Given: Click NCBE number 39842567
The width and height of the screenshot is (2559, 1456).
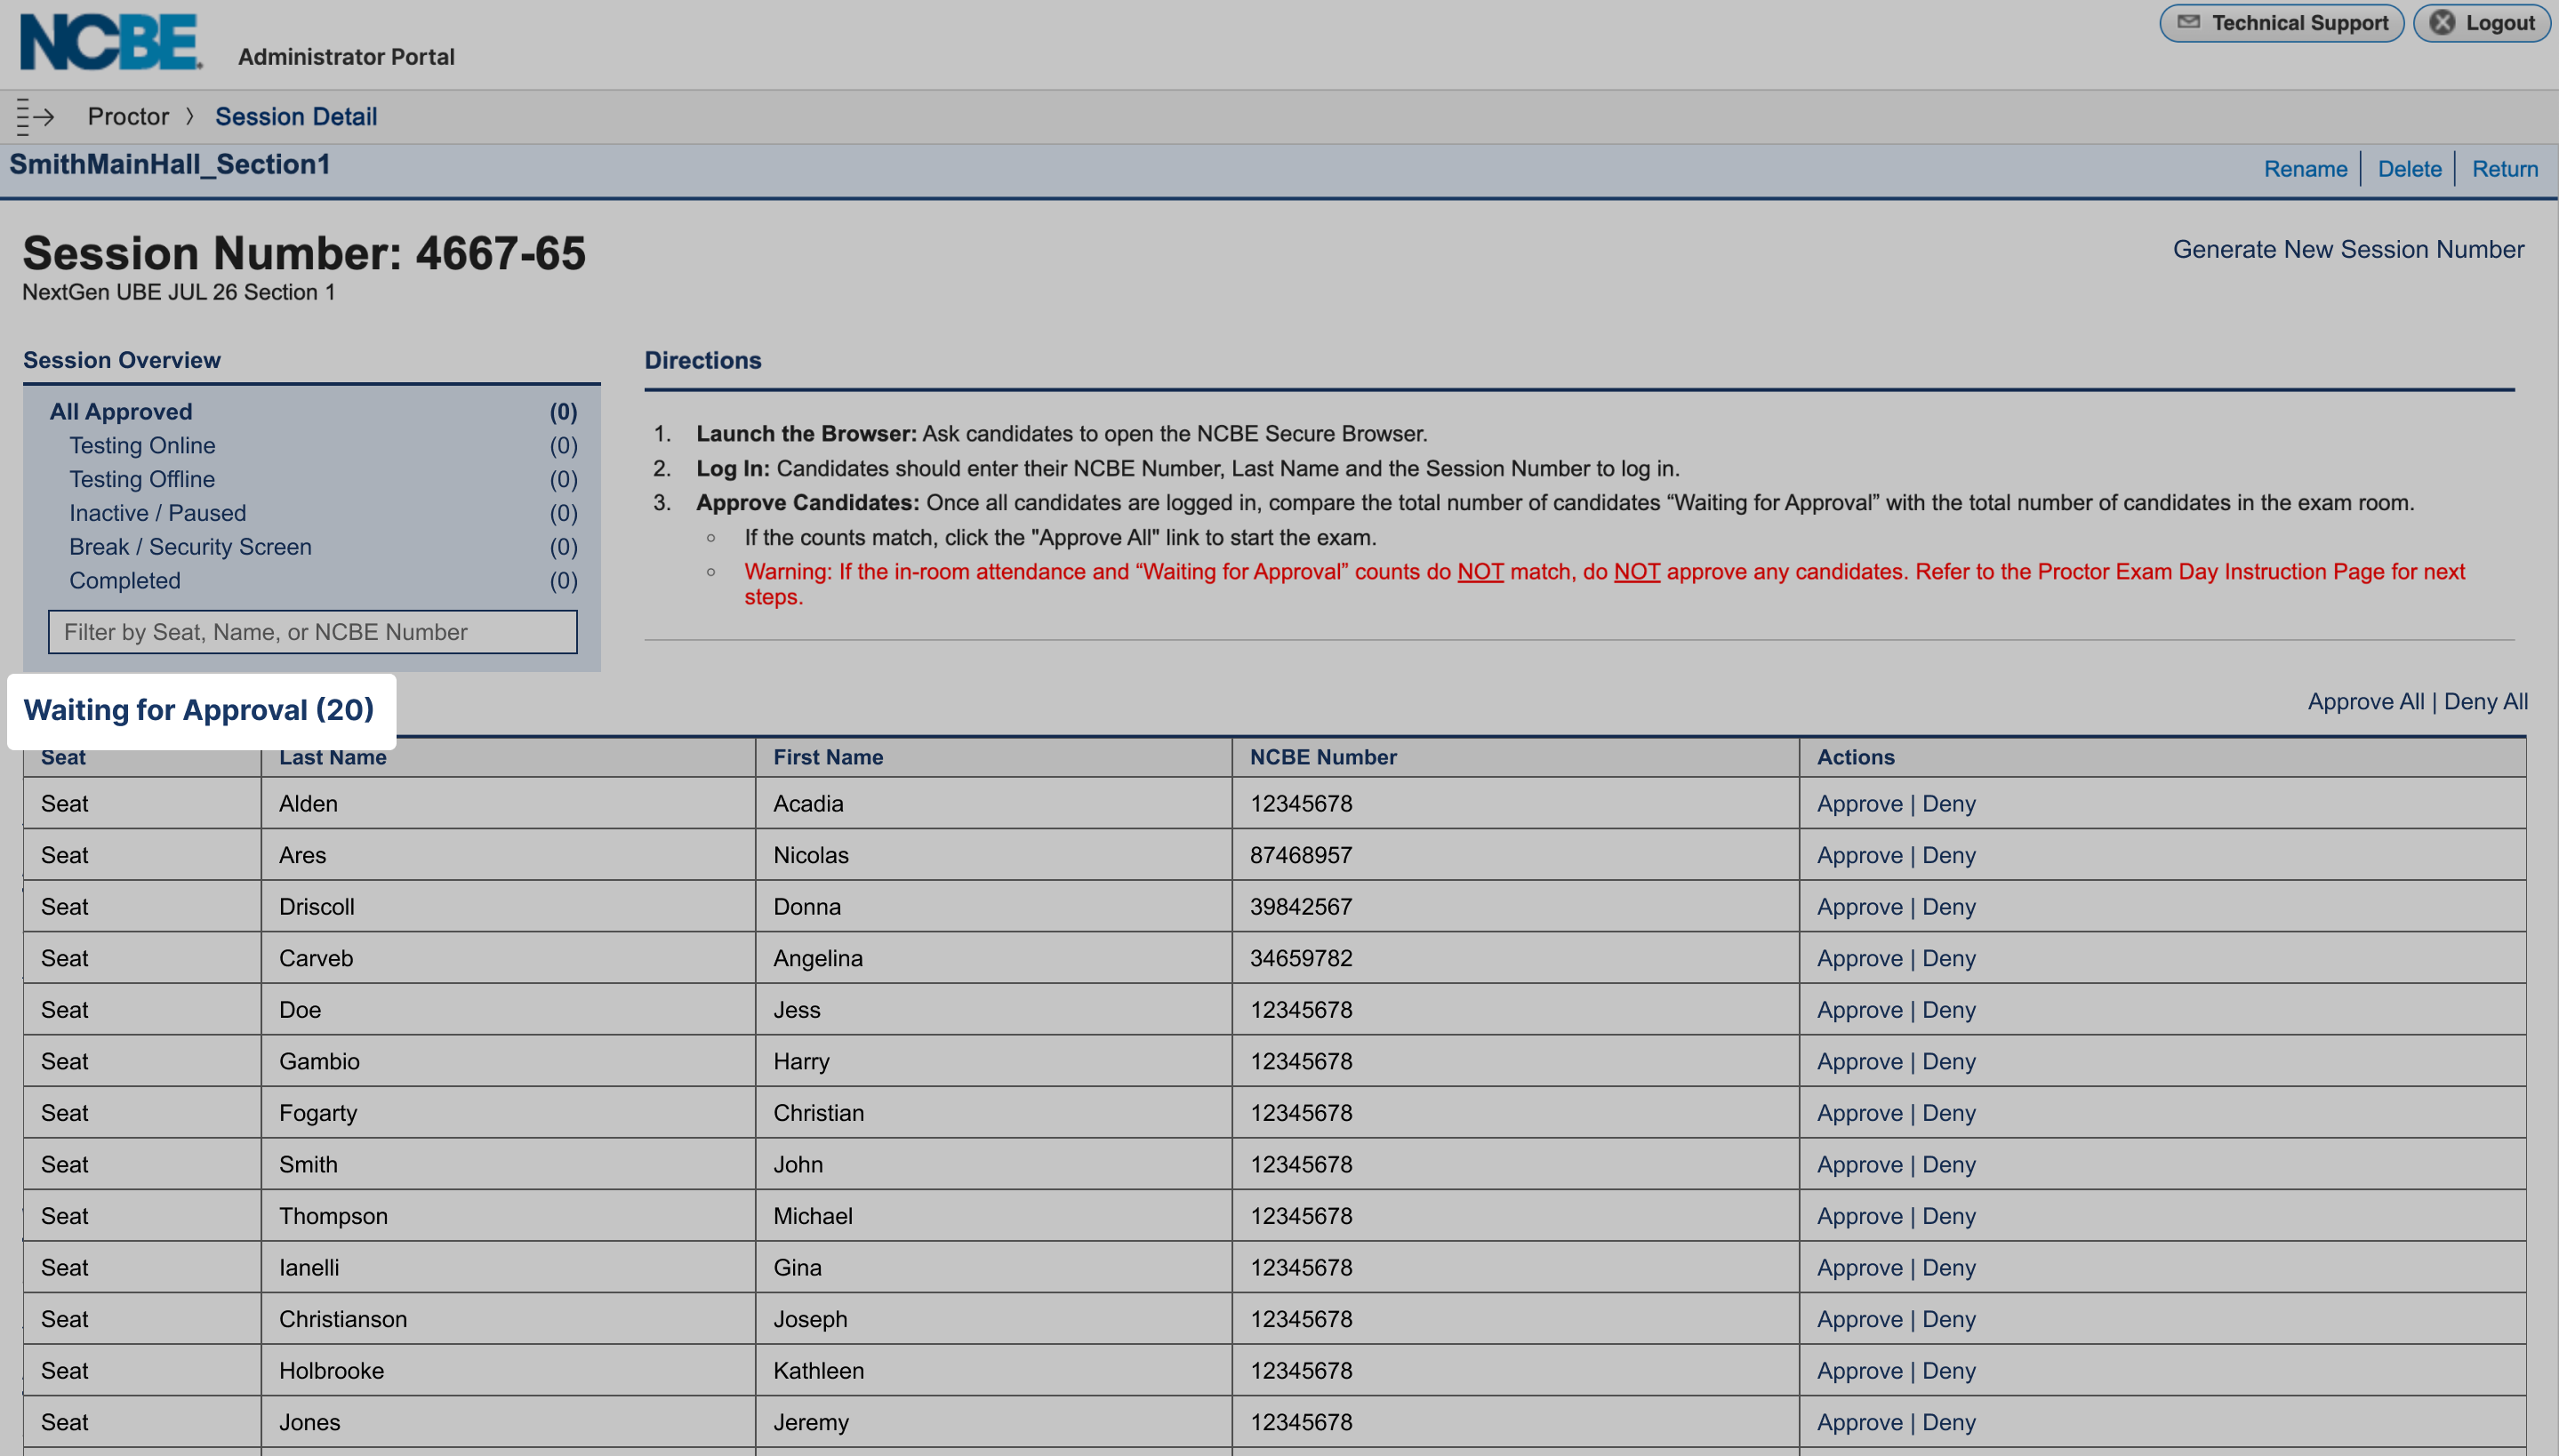Looking at the screenshot, I should tap(1301, 907).
